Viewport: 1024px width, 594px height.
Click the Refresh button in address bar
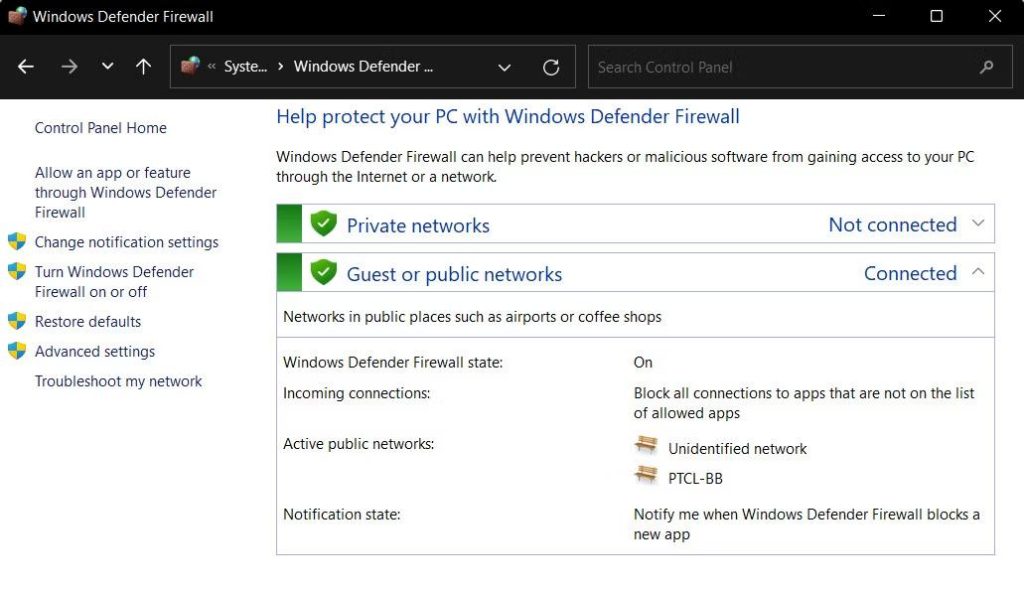coord(551,67)
